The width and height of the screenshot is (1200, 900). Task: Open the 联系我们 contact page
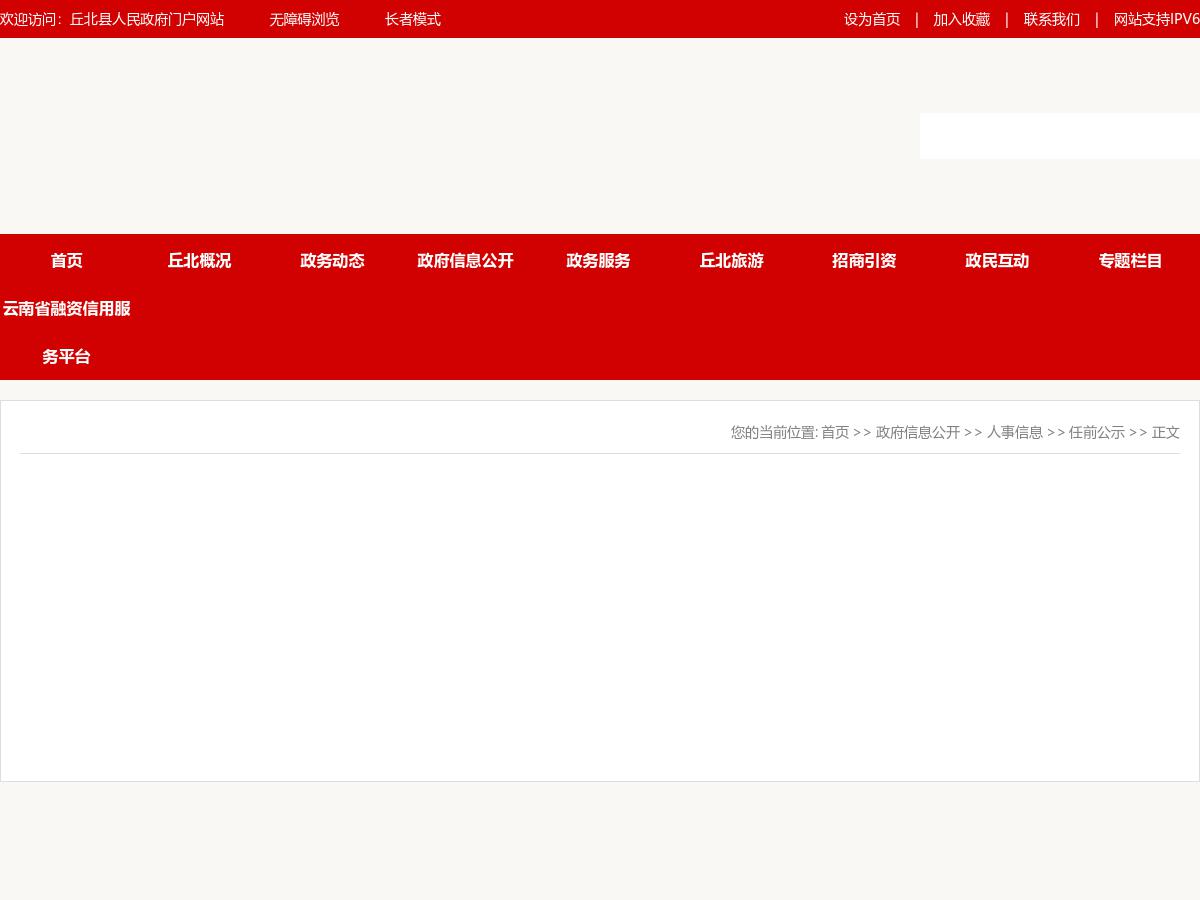coord(1051,19)
